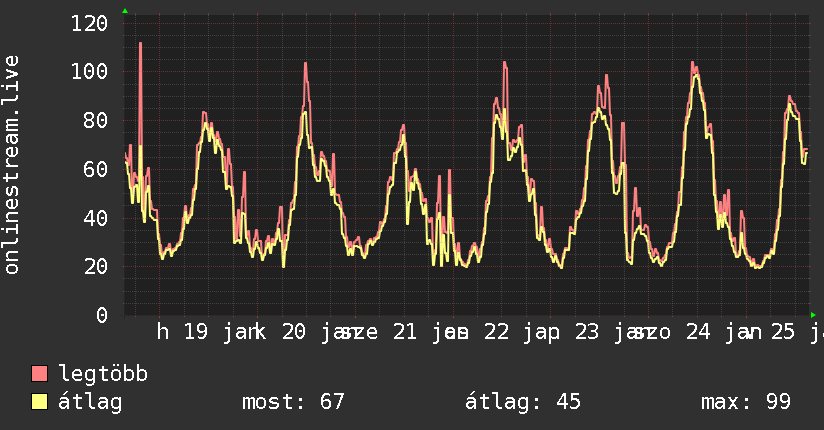
Task: Click the yellow átlag legend swatch
Action: tap(39, 401)
